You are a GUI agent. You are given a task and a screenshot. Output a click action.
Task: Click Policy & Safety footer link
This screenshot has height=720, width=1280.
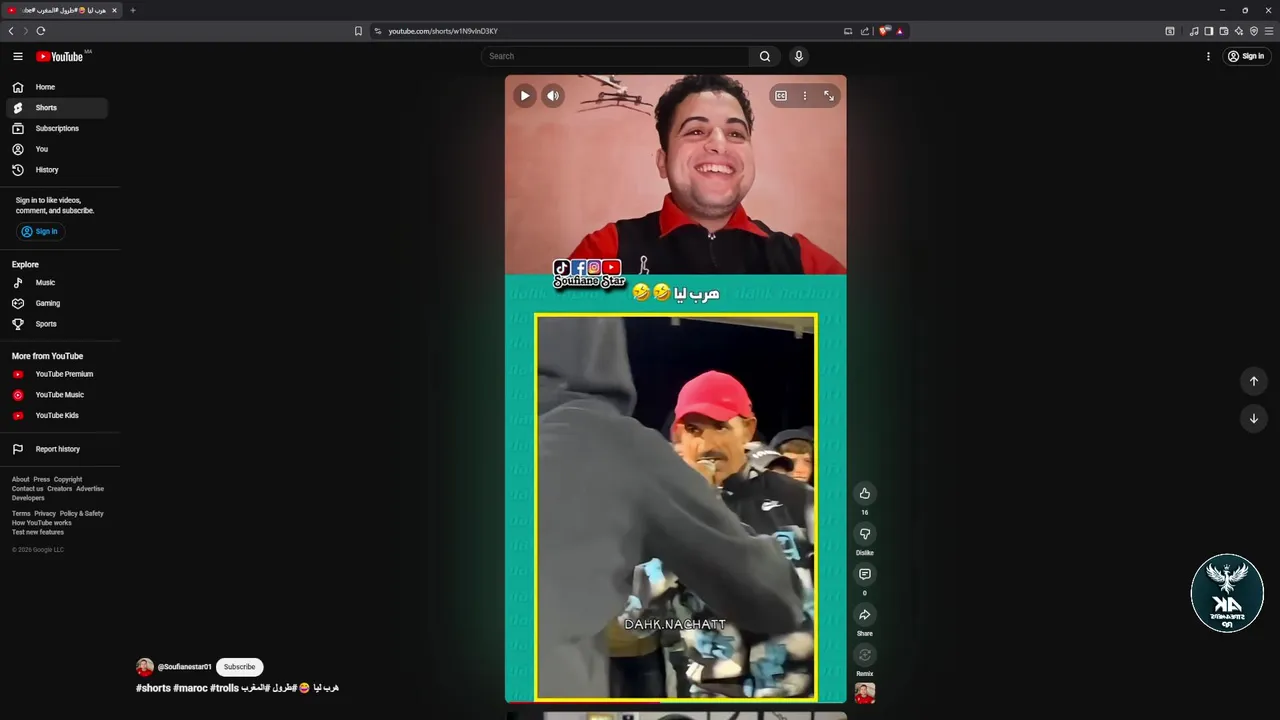(82, 513)
